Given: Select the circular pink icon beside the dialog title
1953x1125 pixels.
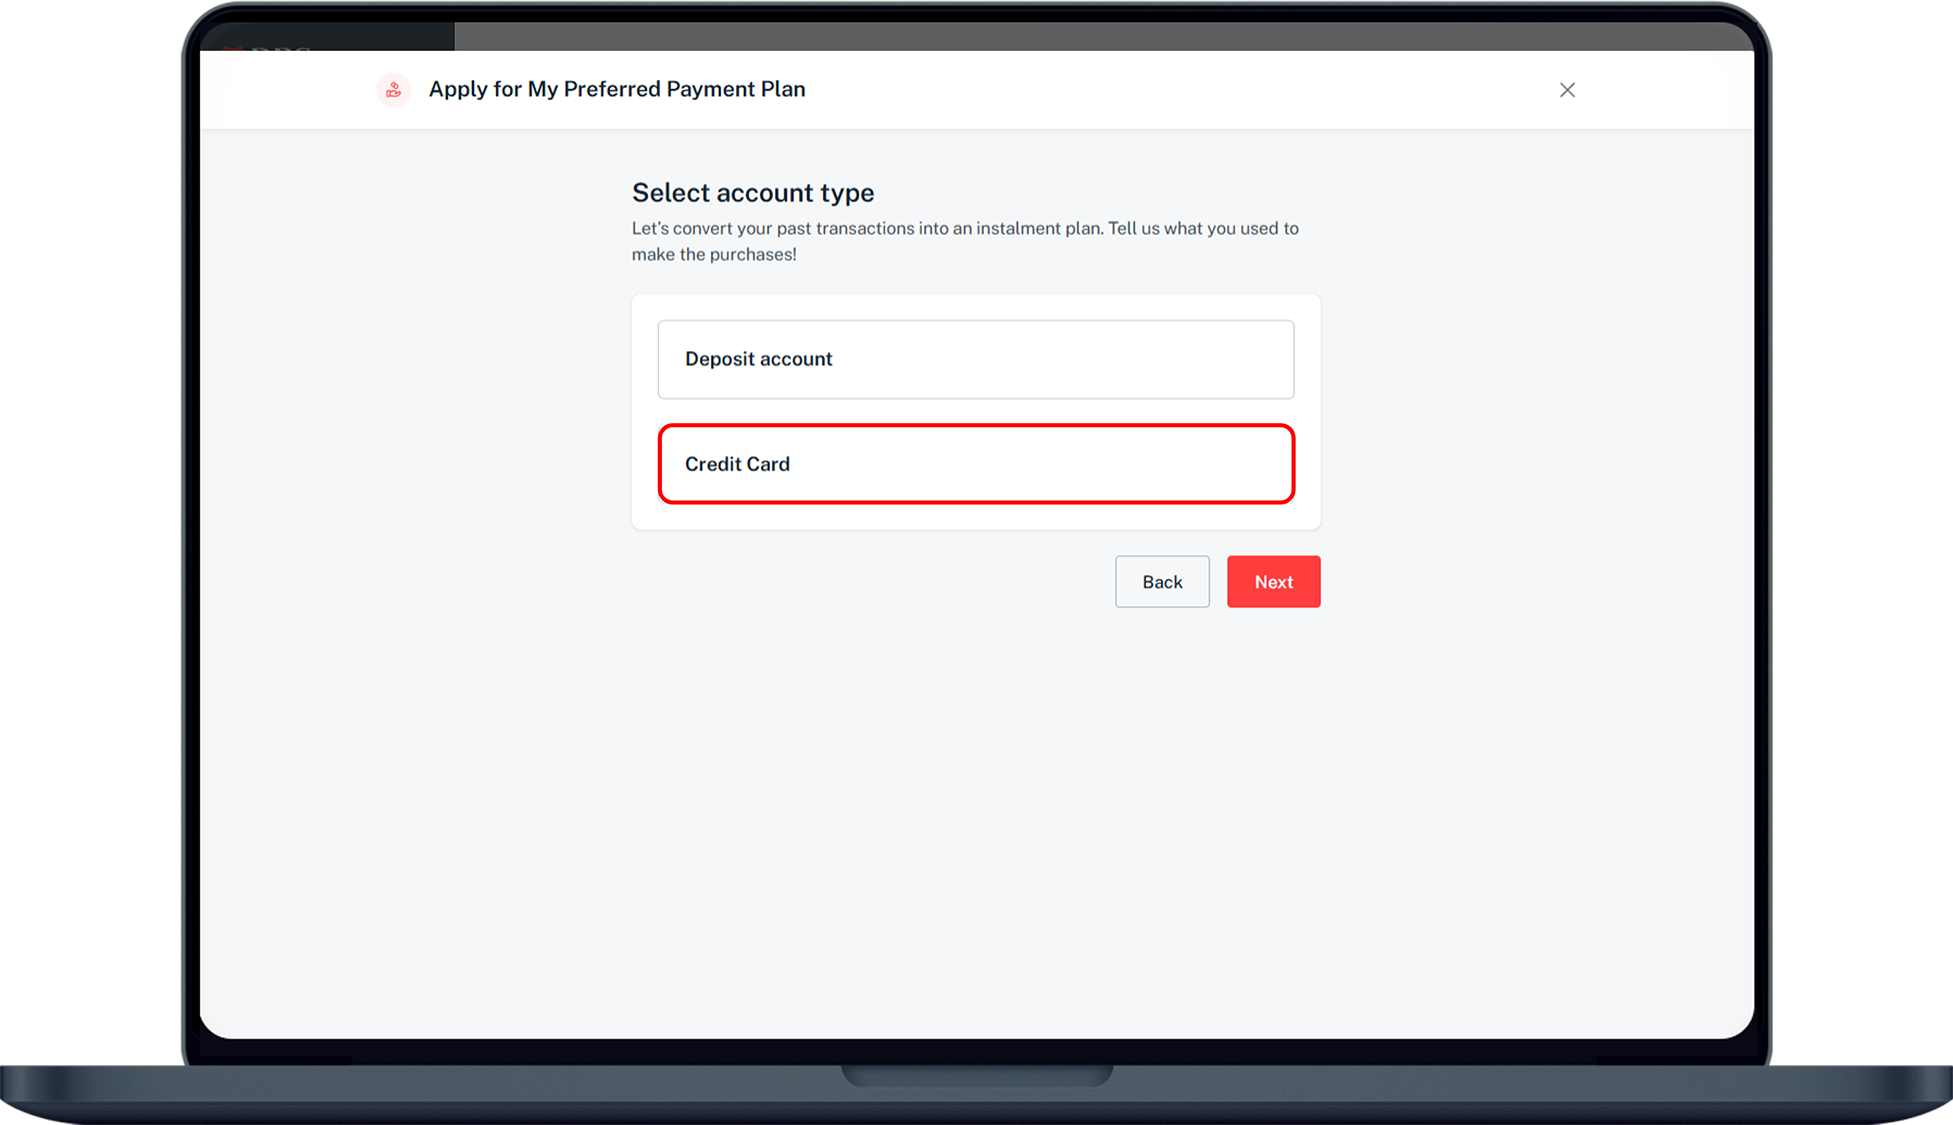Looking at the screenshot, I should click(393, 89).
